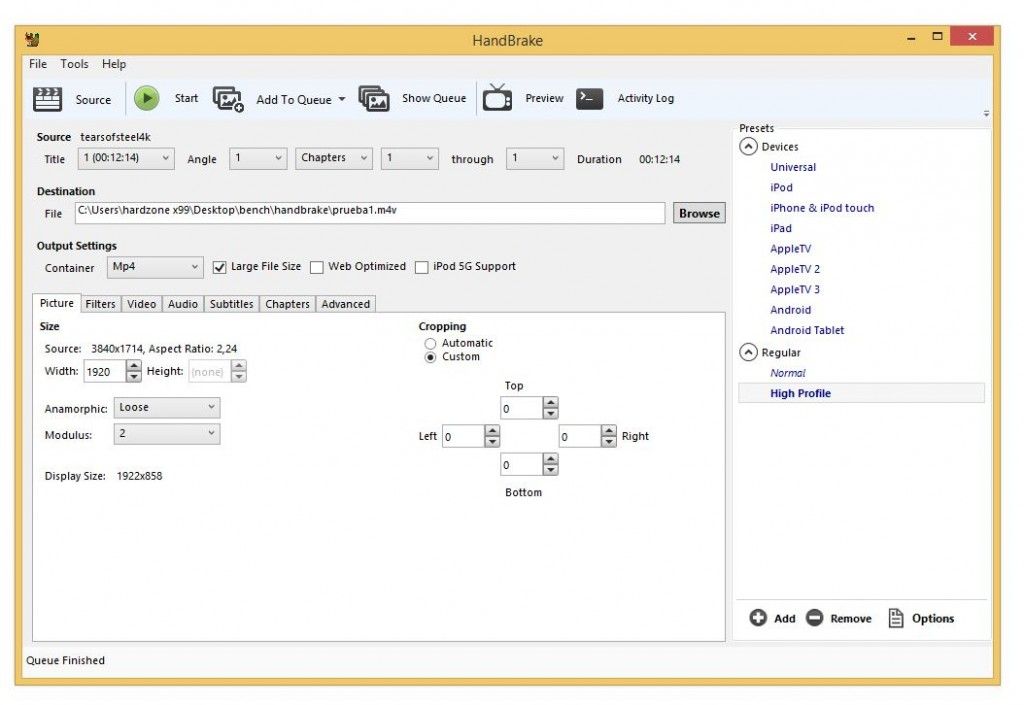The height and width of the screenshot is (705, 1024).
Task: Enable the Large File Size checkbox
Action: (x=219, y=267)
